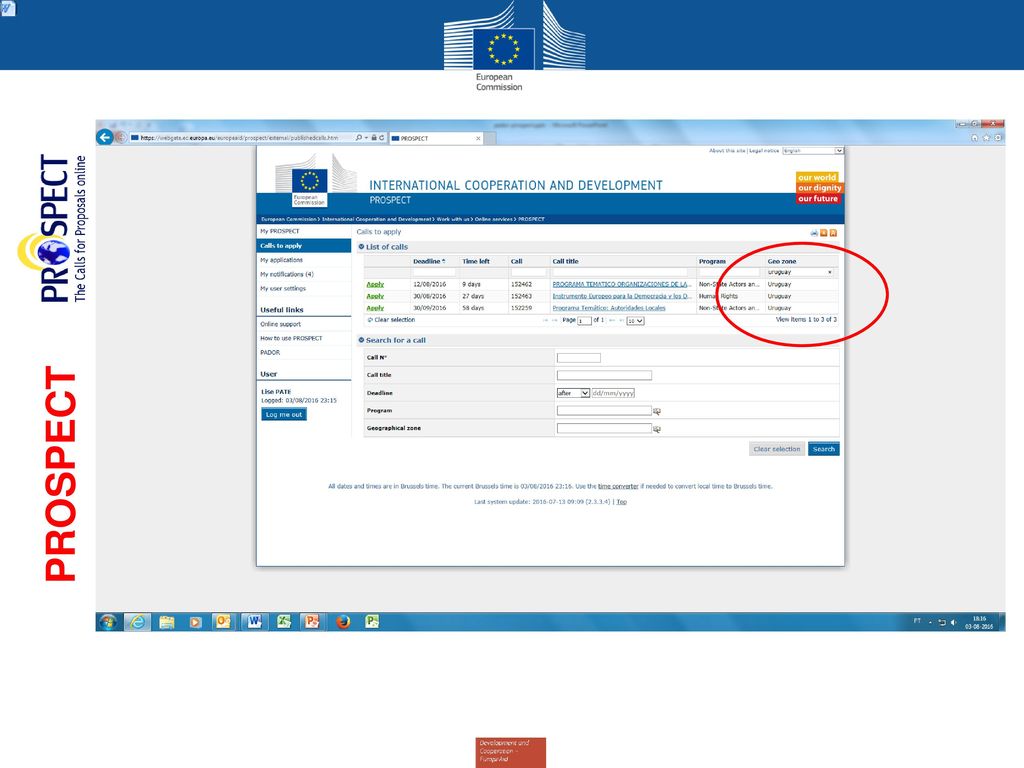Click the browser forward arrow button
The width and height of the screenshot is (1024, 768).
120,137
